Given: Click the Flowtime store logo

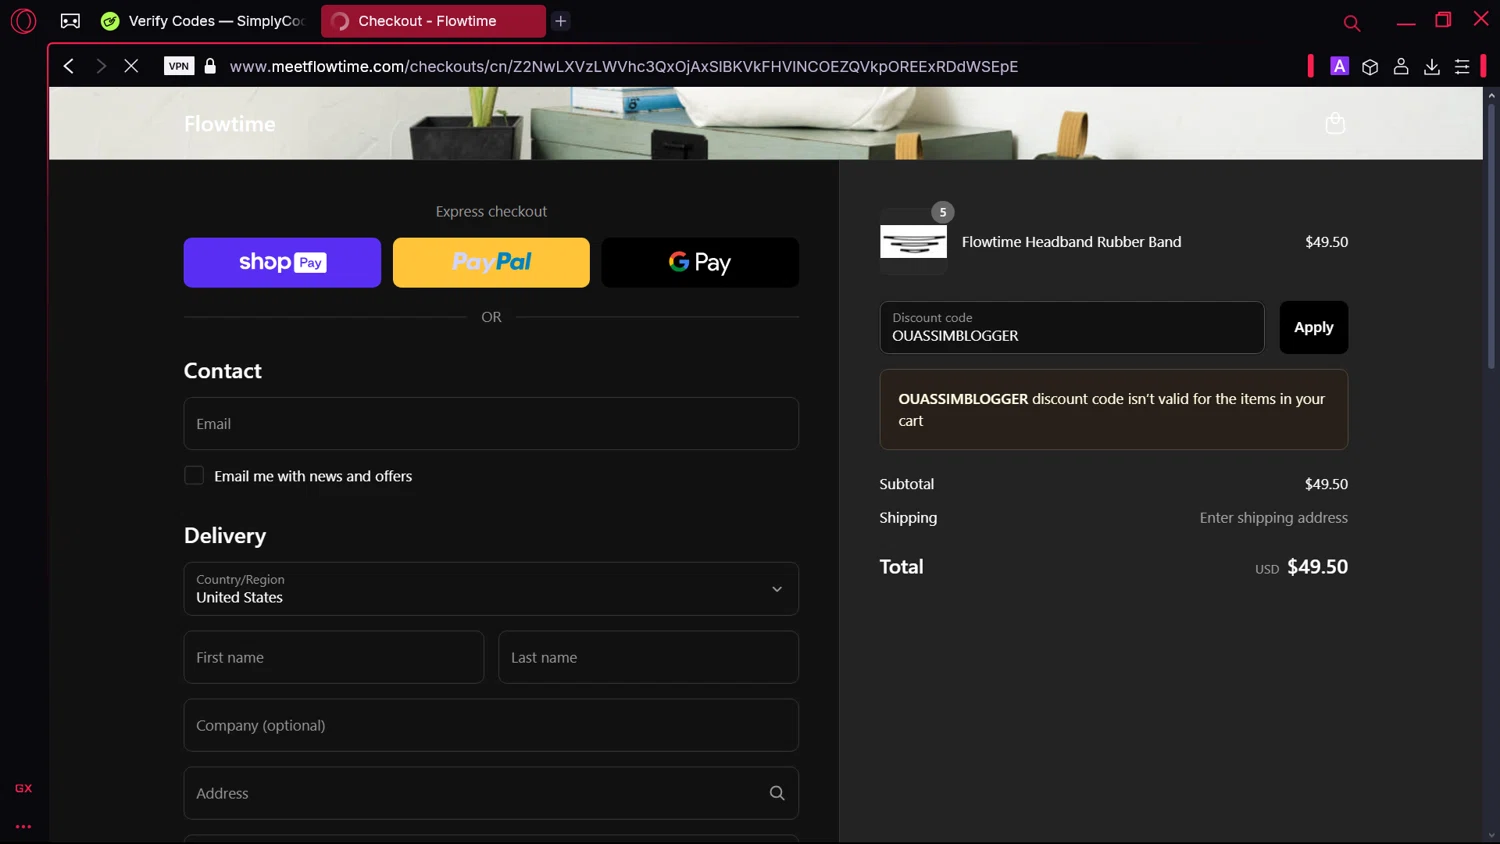Looking at the screenshot, I should (x=229, y=124).
